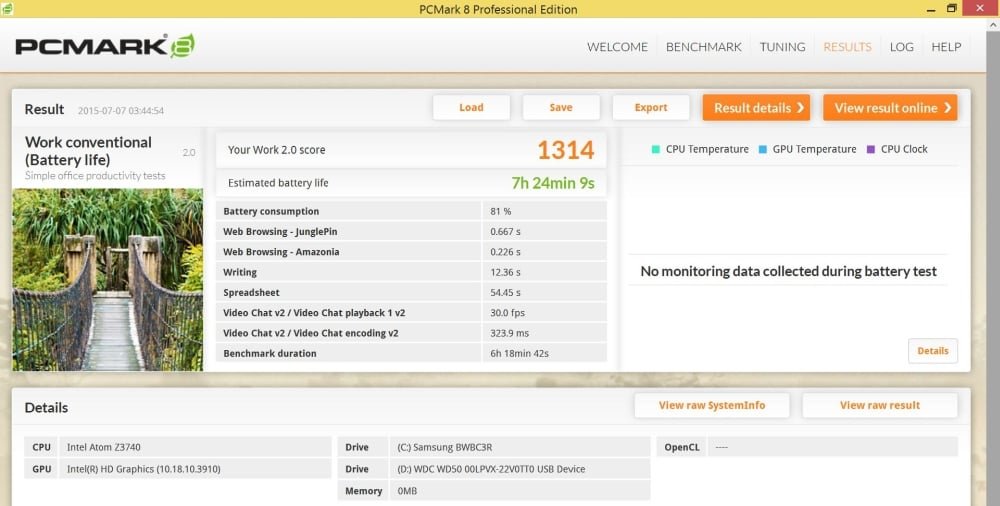Click View result online
This screenshot has height=506, width=1000.
click(890, 108)
